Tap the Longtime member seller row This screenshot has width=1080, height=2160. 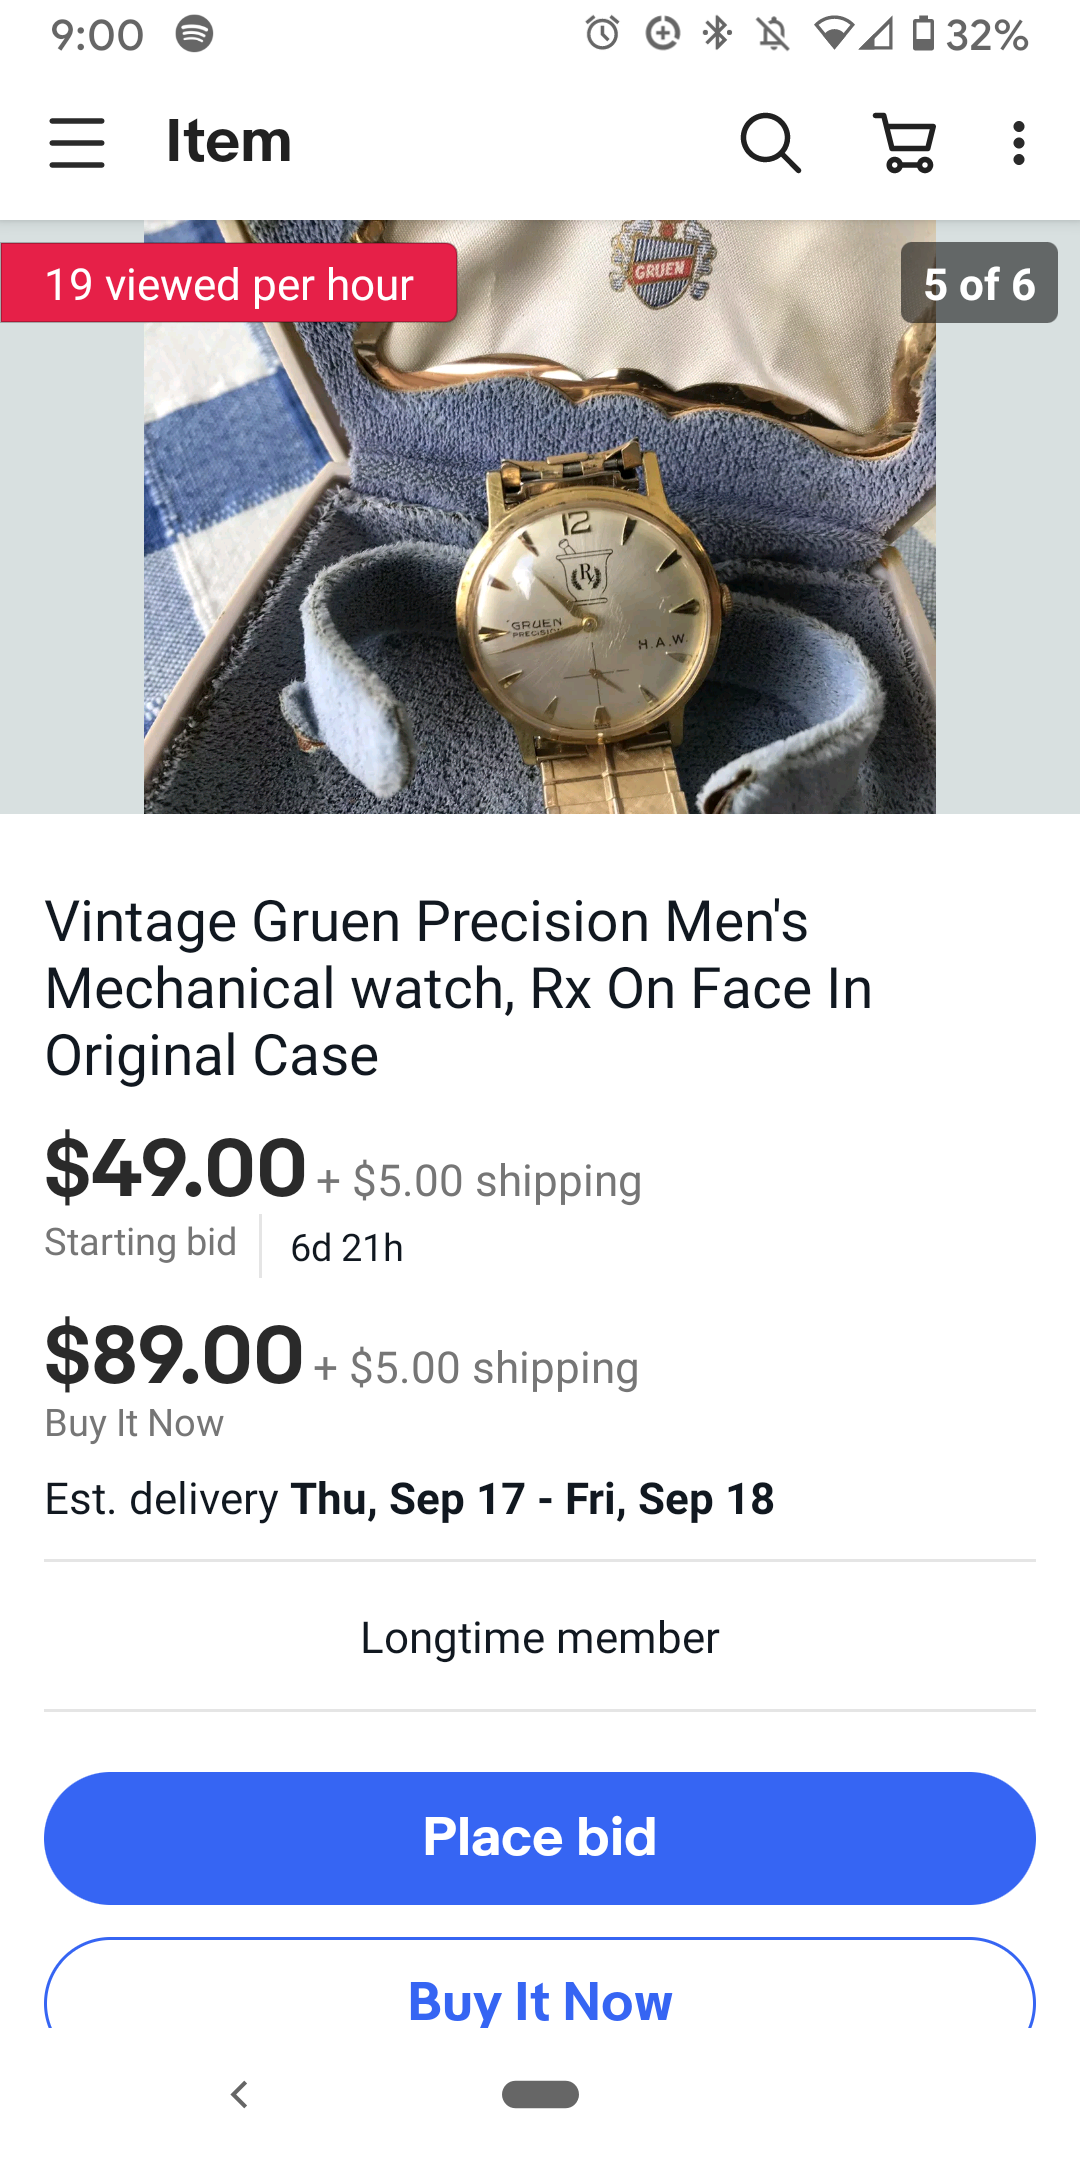pos(540,1638)
